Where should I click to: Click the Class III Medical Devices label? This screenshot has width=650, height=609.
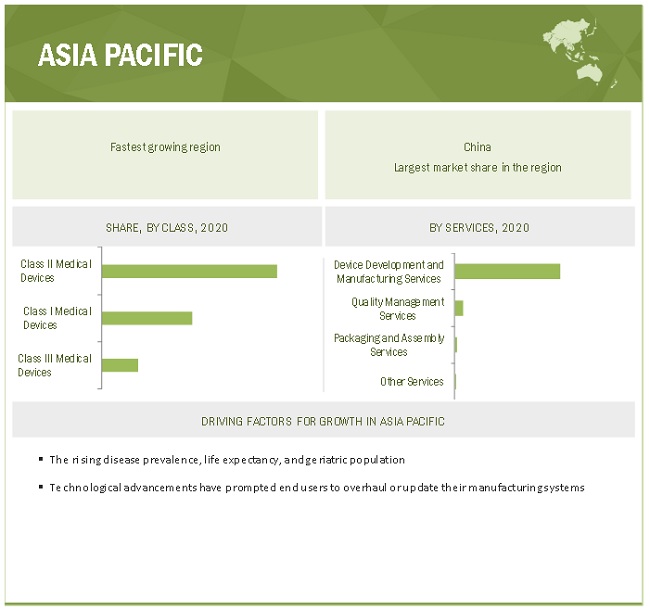tap(55, 365)
